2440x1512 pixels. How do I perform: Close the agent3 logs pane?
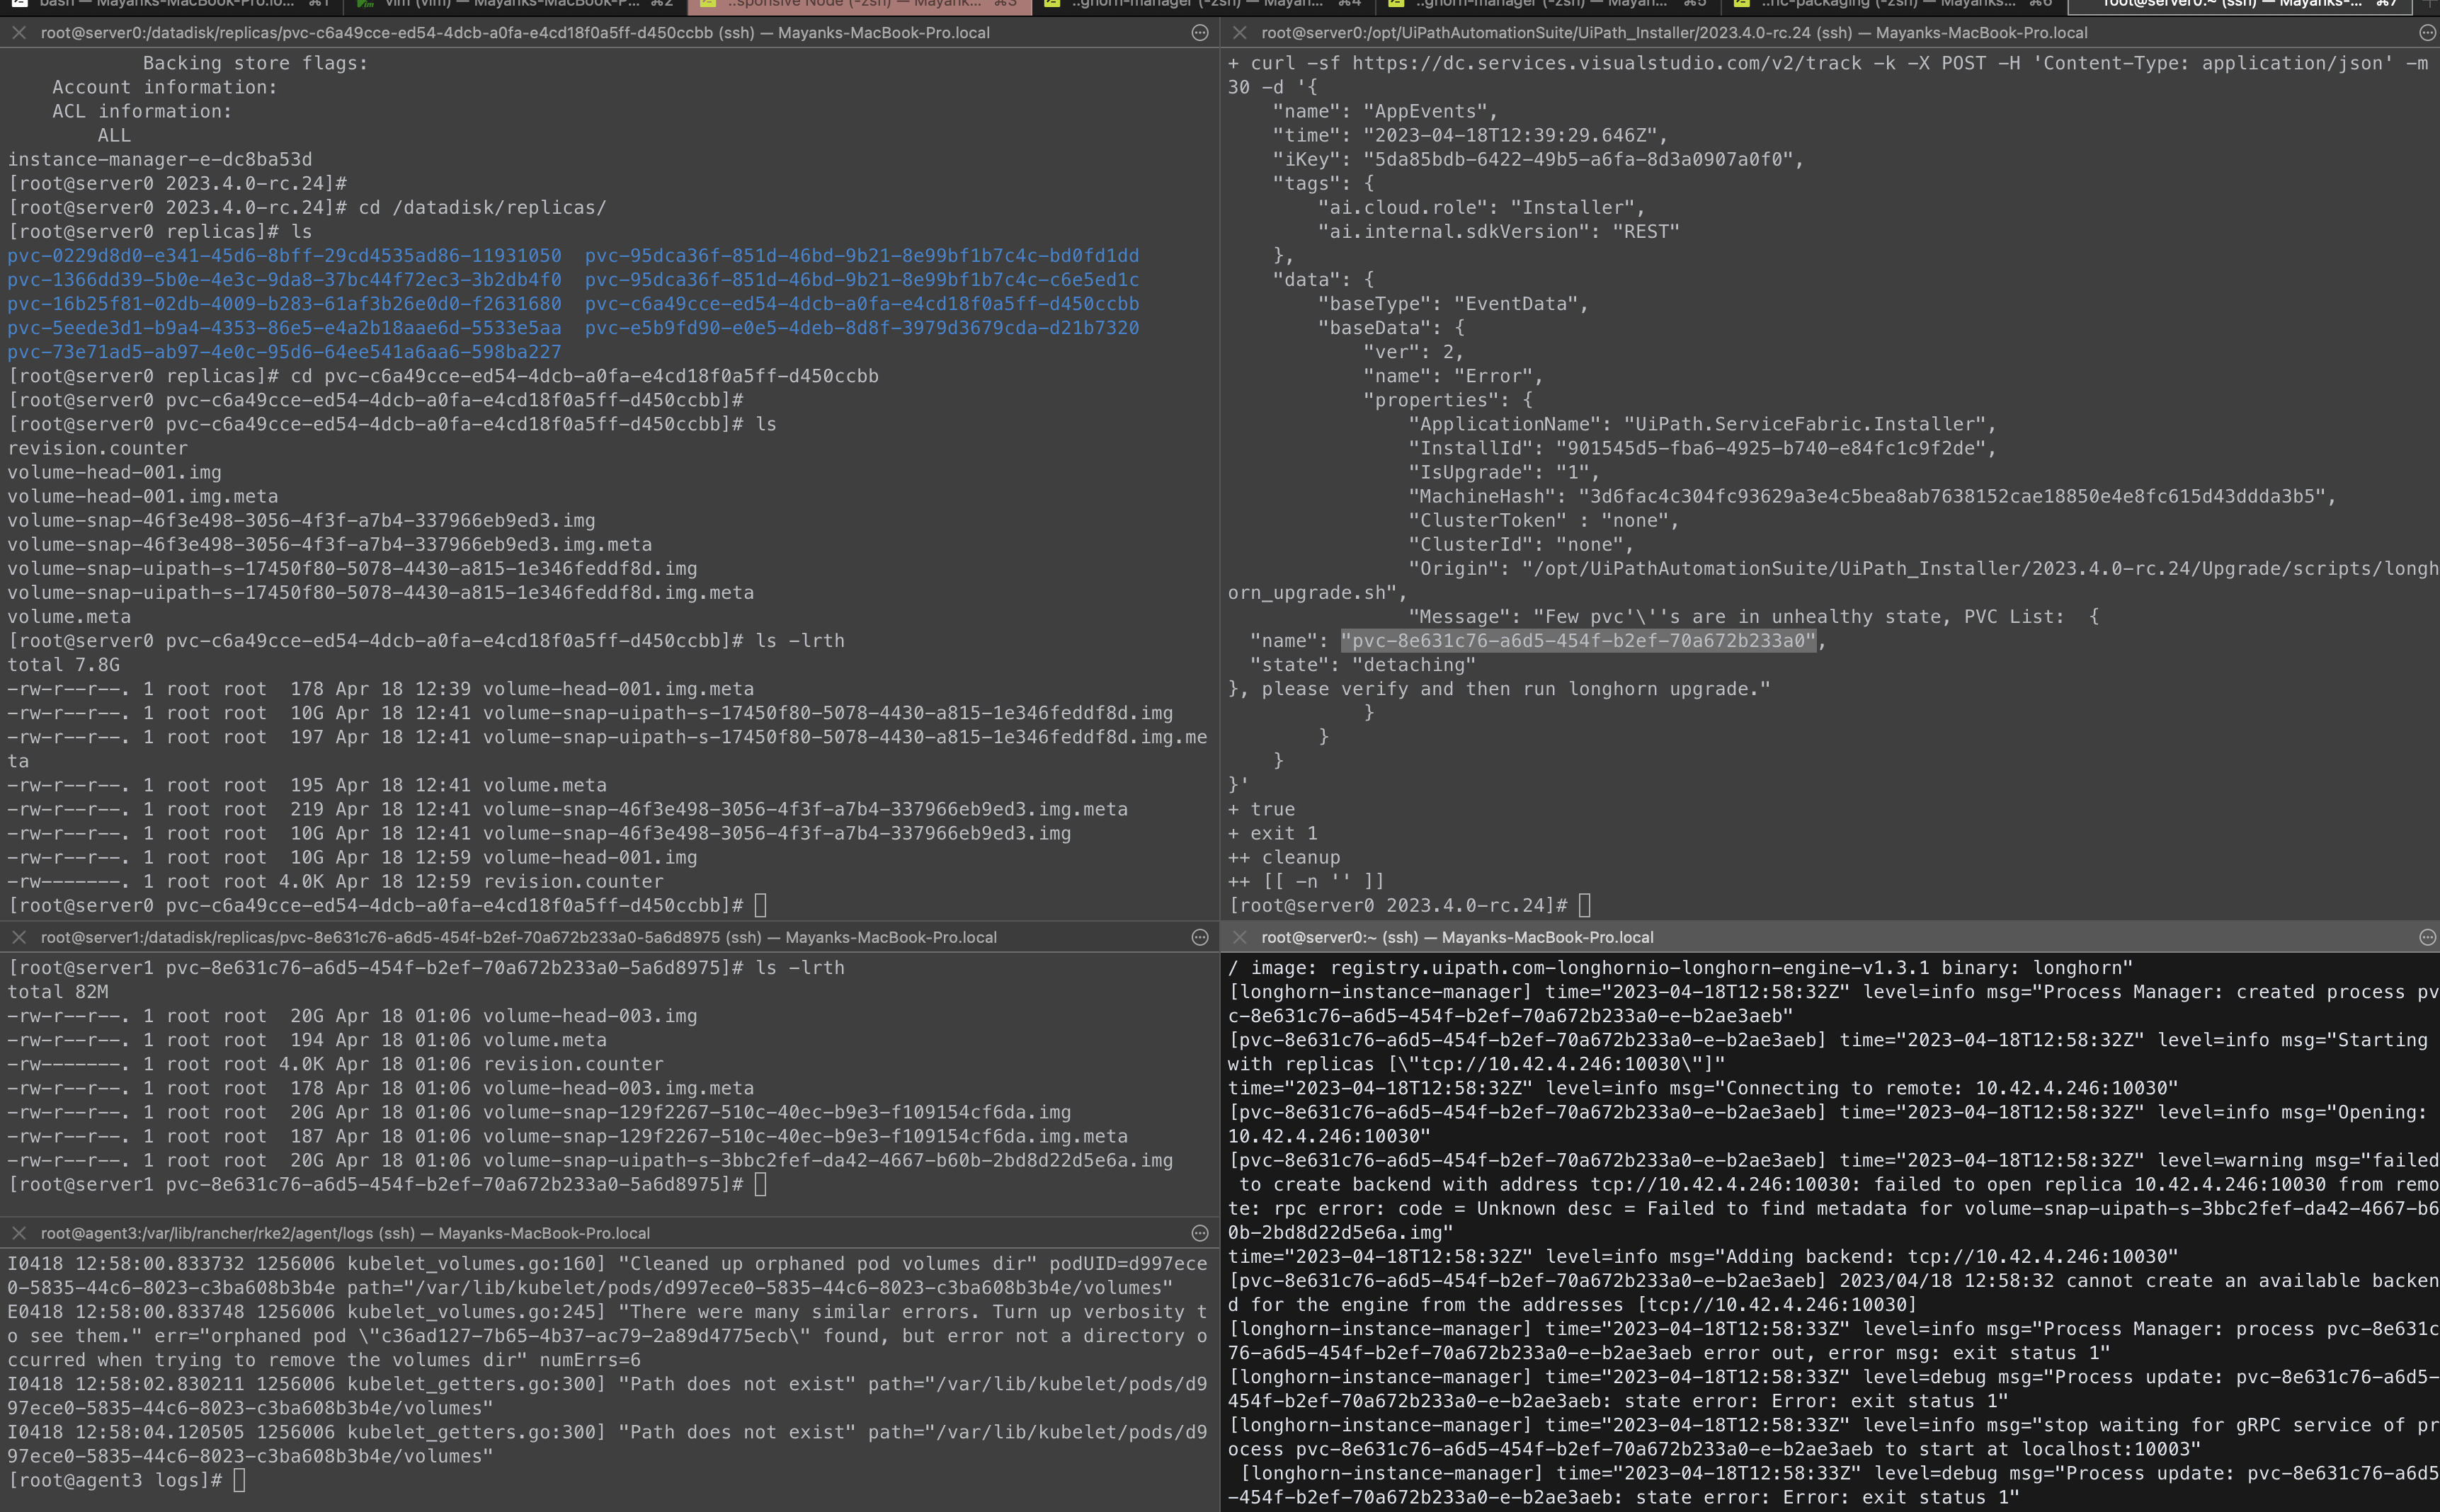click(18, 1233)
